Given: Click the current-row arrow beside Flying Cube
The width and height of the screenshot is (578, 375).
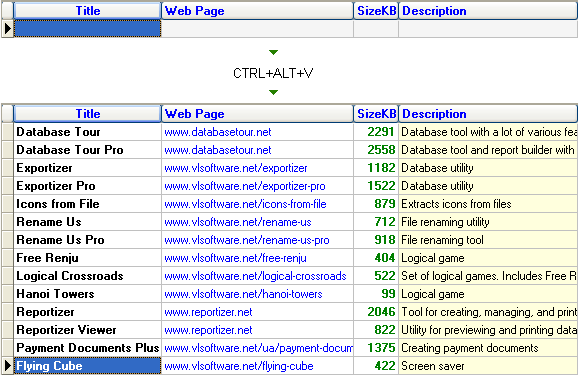Looking at the screenshot, I should (7, 366).
